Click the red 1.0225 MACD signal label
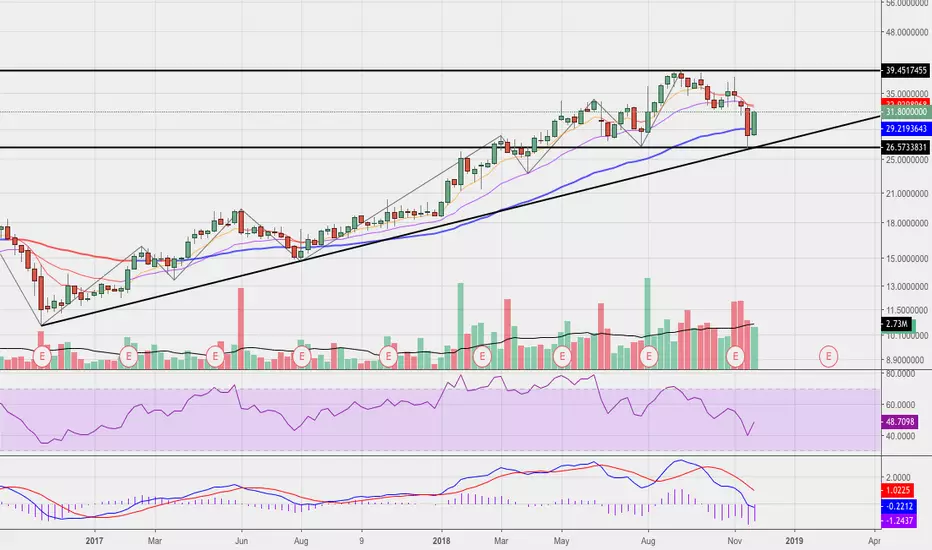 pos(898,491)
